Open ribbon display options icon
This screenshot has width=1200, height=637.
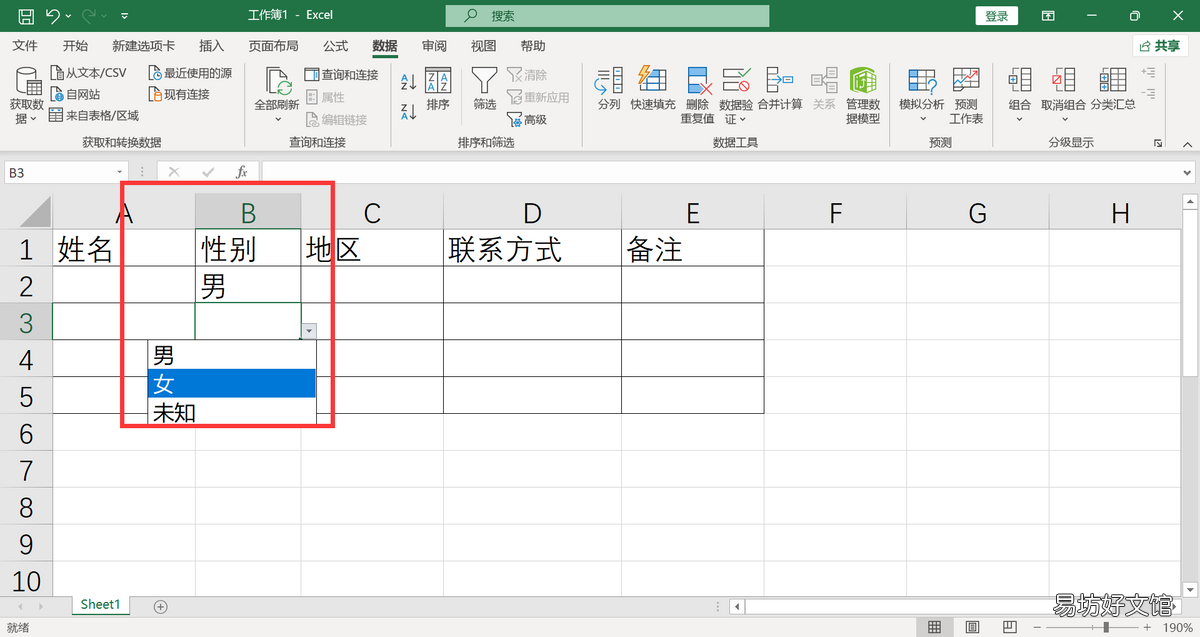point(1048,16)
